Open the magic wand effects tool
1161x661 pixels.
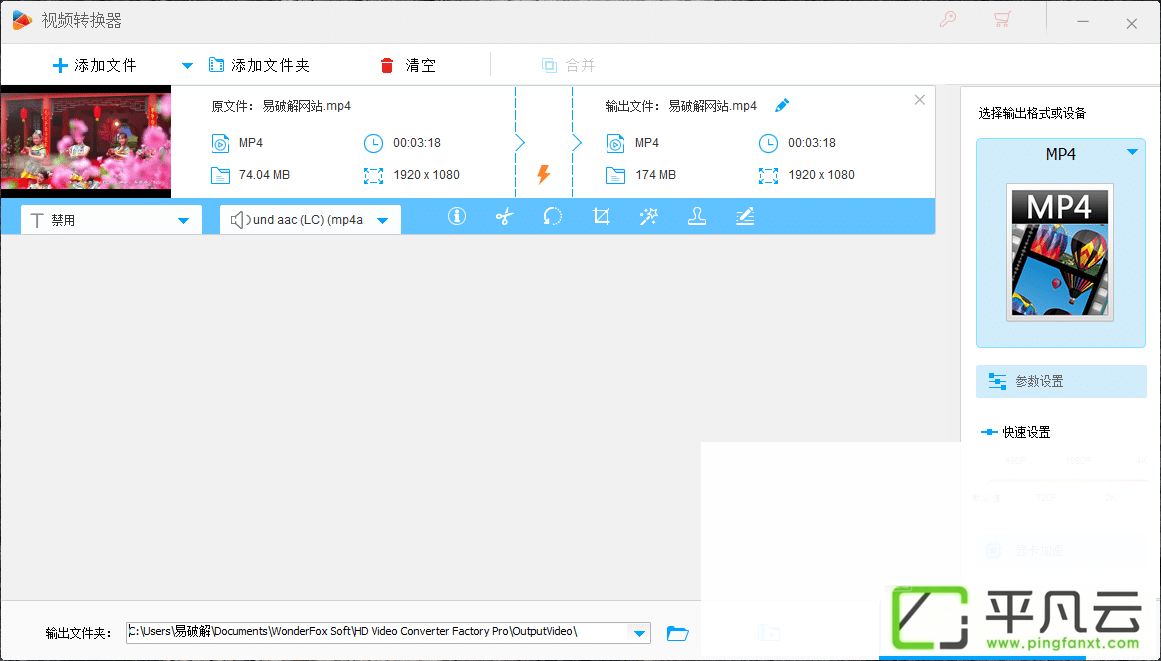click(x=649, y=216)
